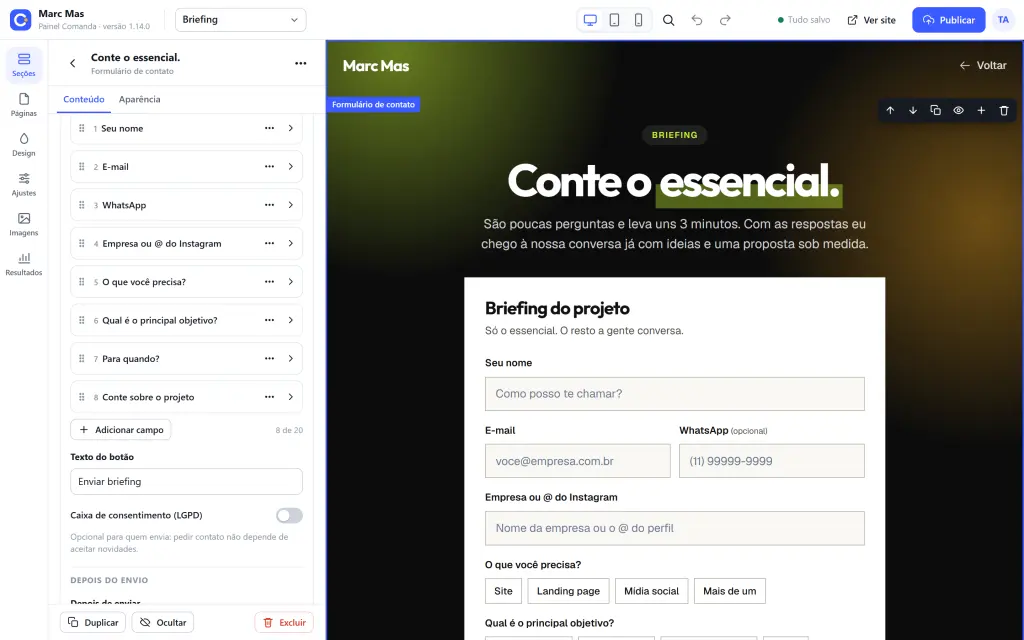Open the Design sidebar panel
Image resolution: width=1024 pixels, height=640 pixels.
[24, 145]
